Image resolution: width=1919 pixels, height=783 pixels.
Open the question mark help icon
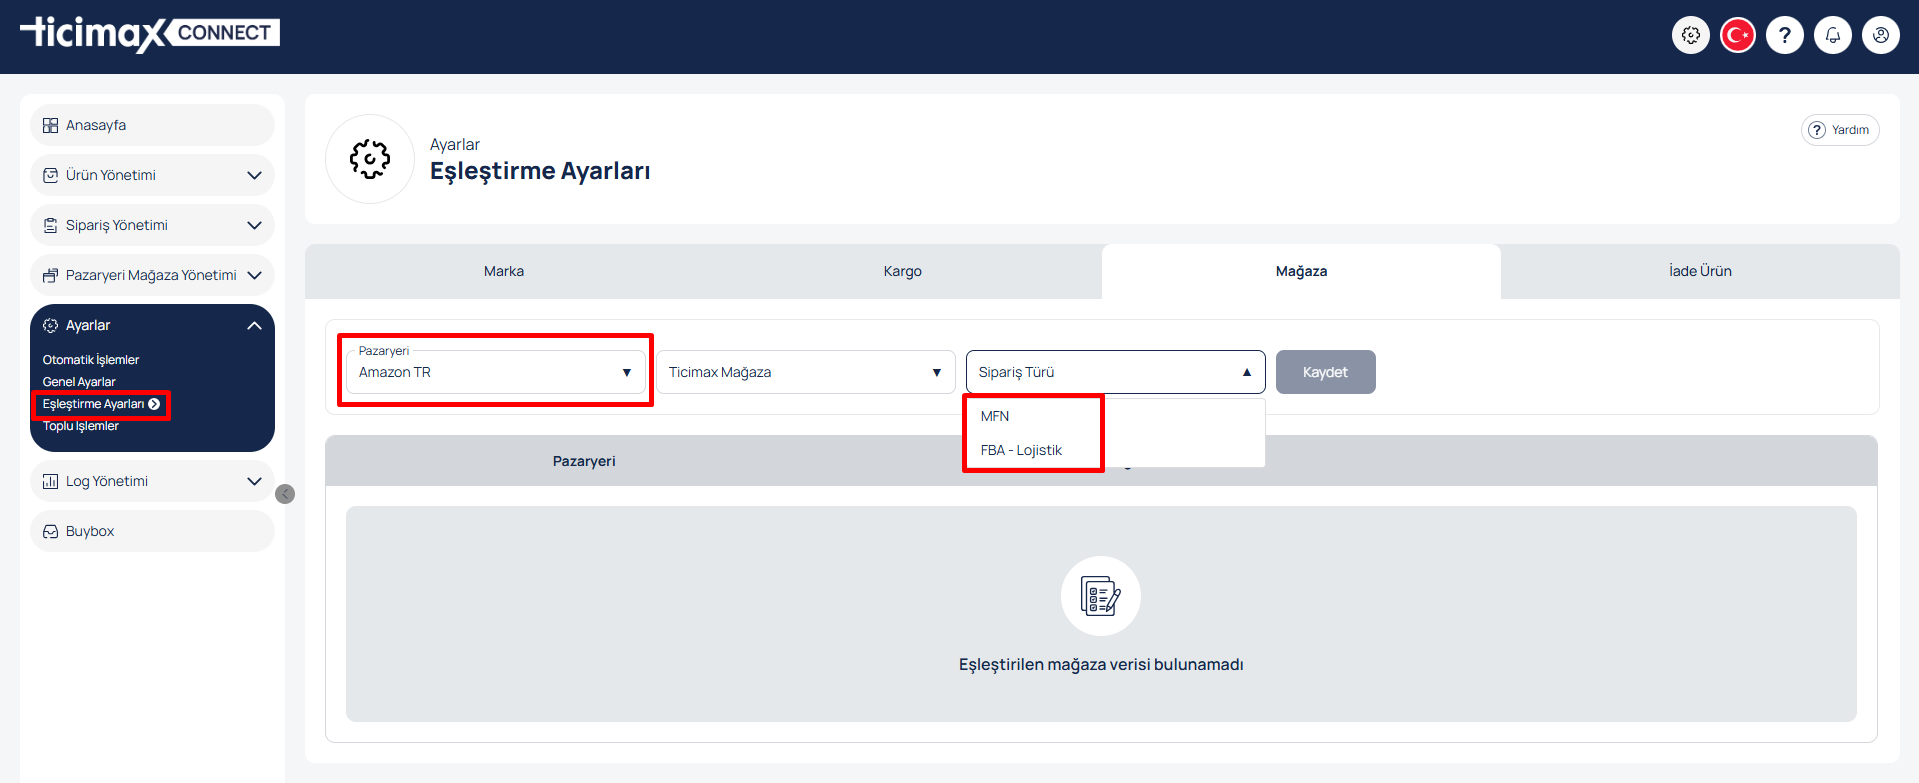(x=1785, y=35)
